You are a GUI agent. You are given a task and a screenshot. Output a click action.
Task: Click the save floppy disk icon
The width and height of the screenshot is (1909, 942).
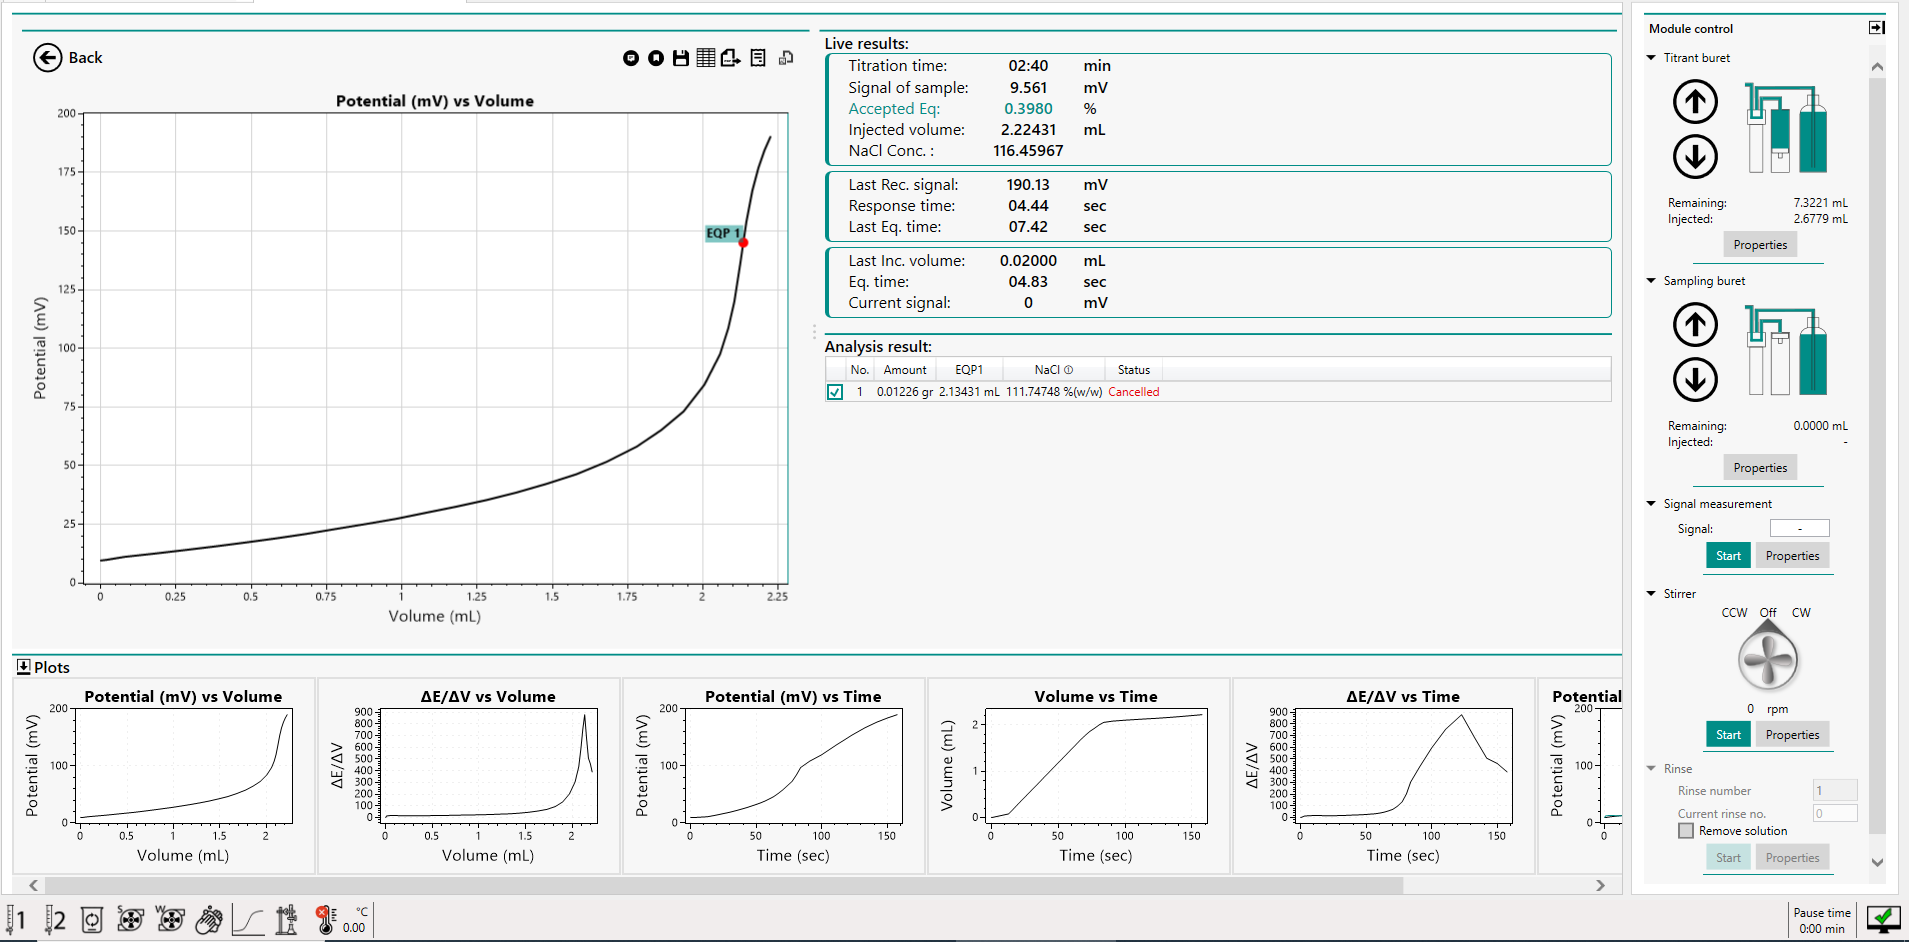pos(680,58)
